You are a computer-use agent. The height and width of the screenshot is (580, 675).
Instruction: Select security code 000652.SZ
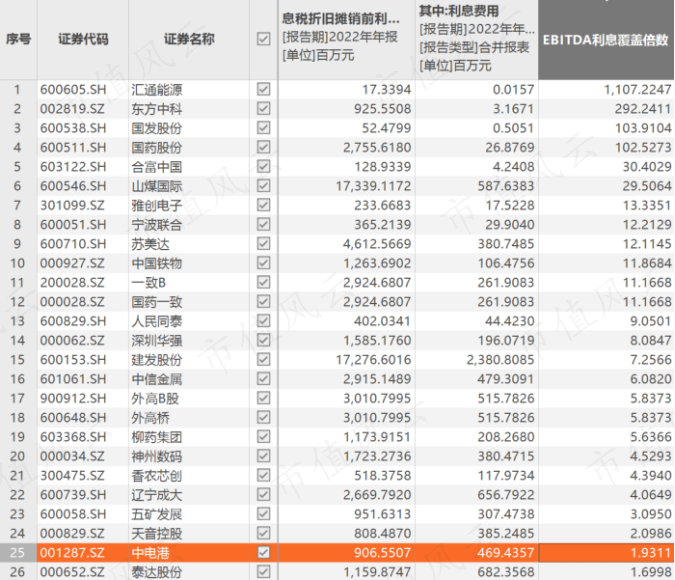tap(72, 572)
